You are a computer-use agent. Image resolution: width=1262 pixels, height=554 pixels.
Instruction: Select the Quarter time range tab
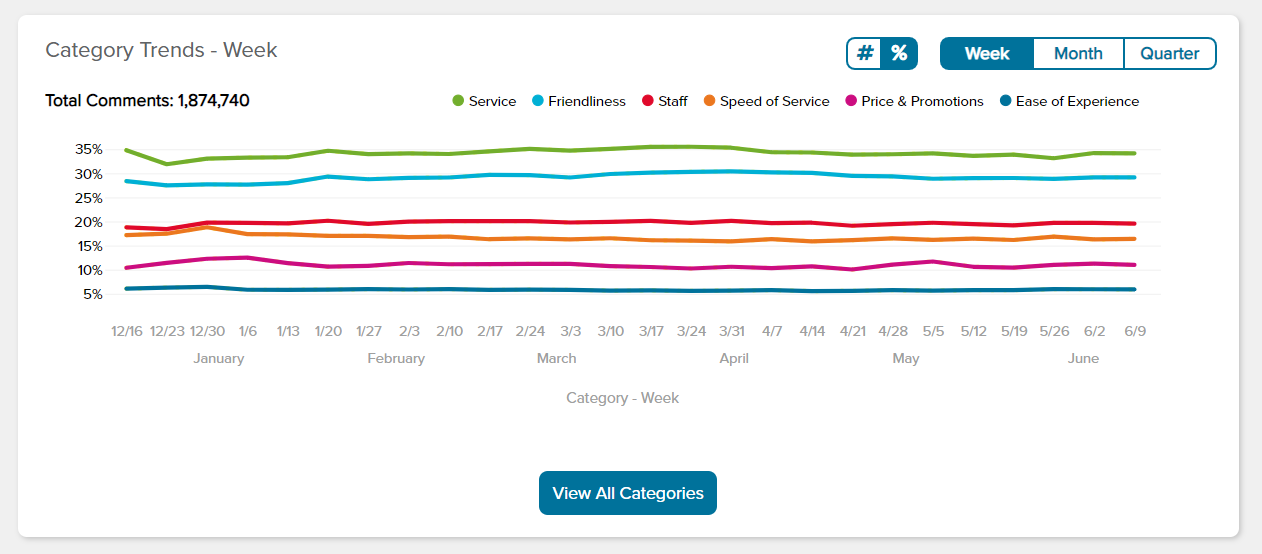click(1169, 54)
